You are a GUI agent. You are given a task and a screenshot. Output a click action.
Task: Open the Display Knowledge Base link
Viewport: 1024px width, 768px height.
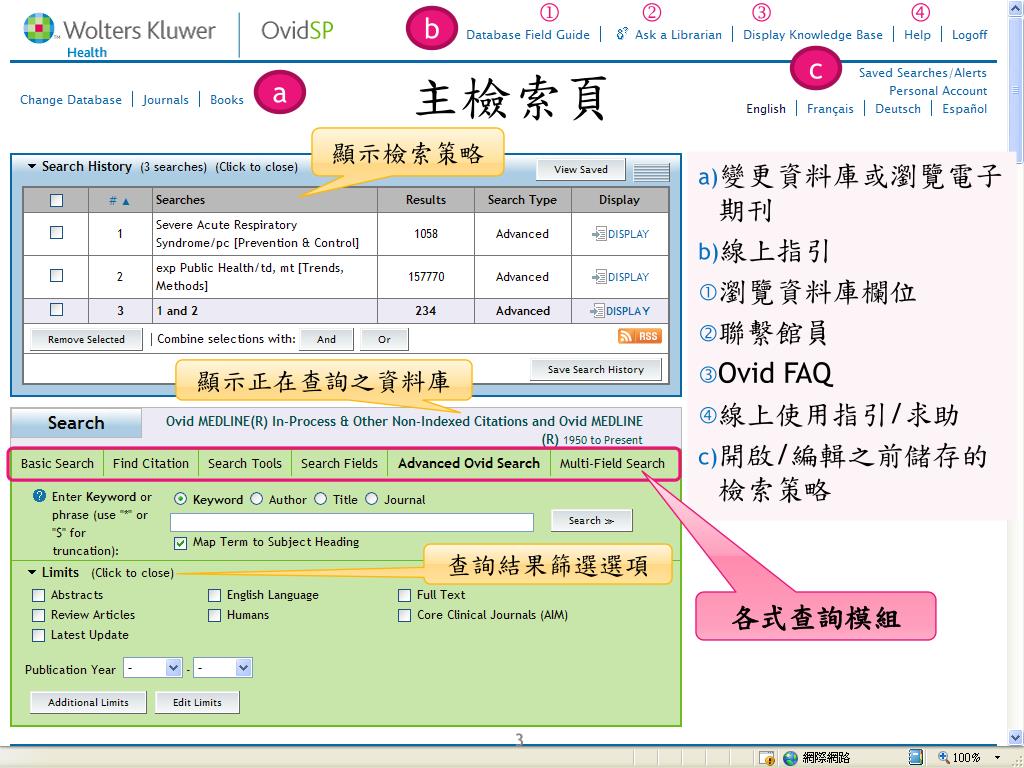[813, 35]
